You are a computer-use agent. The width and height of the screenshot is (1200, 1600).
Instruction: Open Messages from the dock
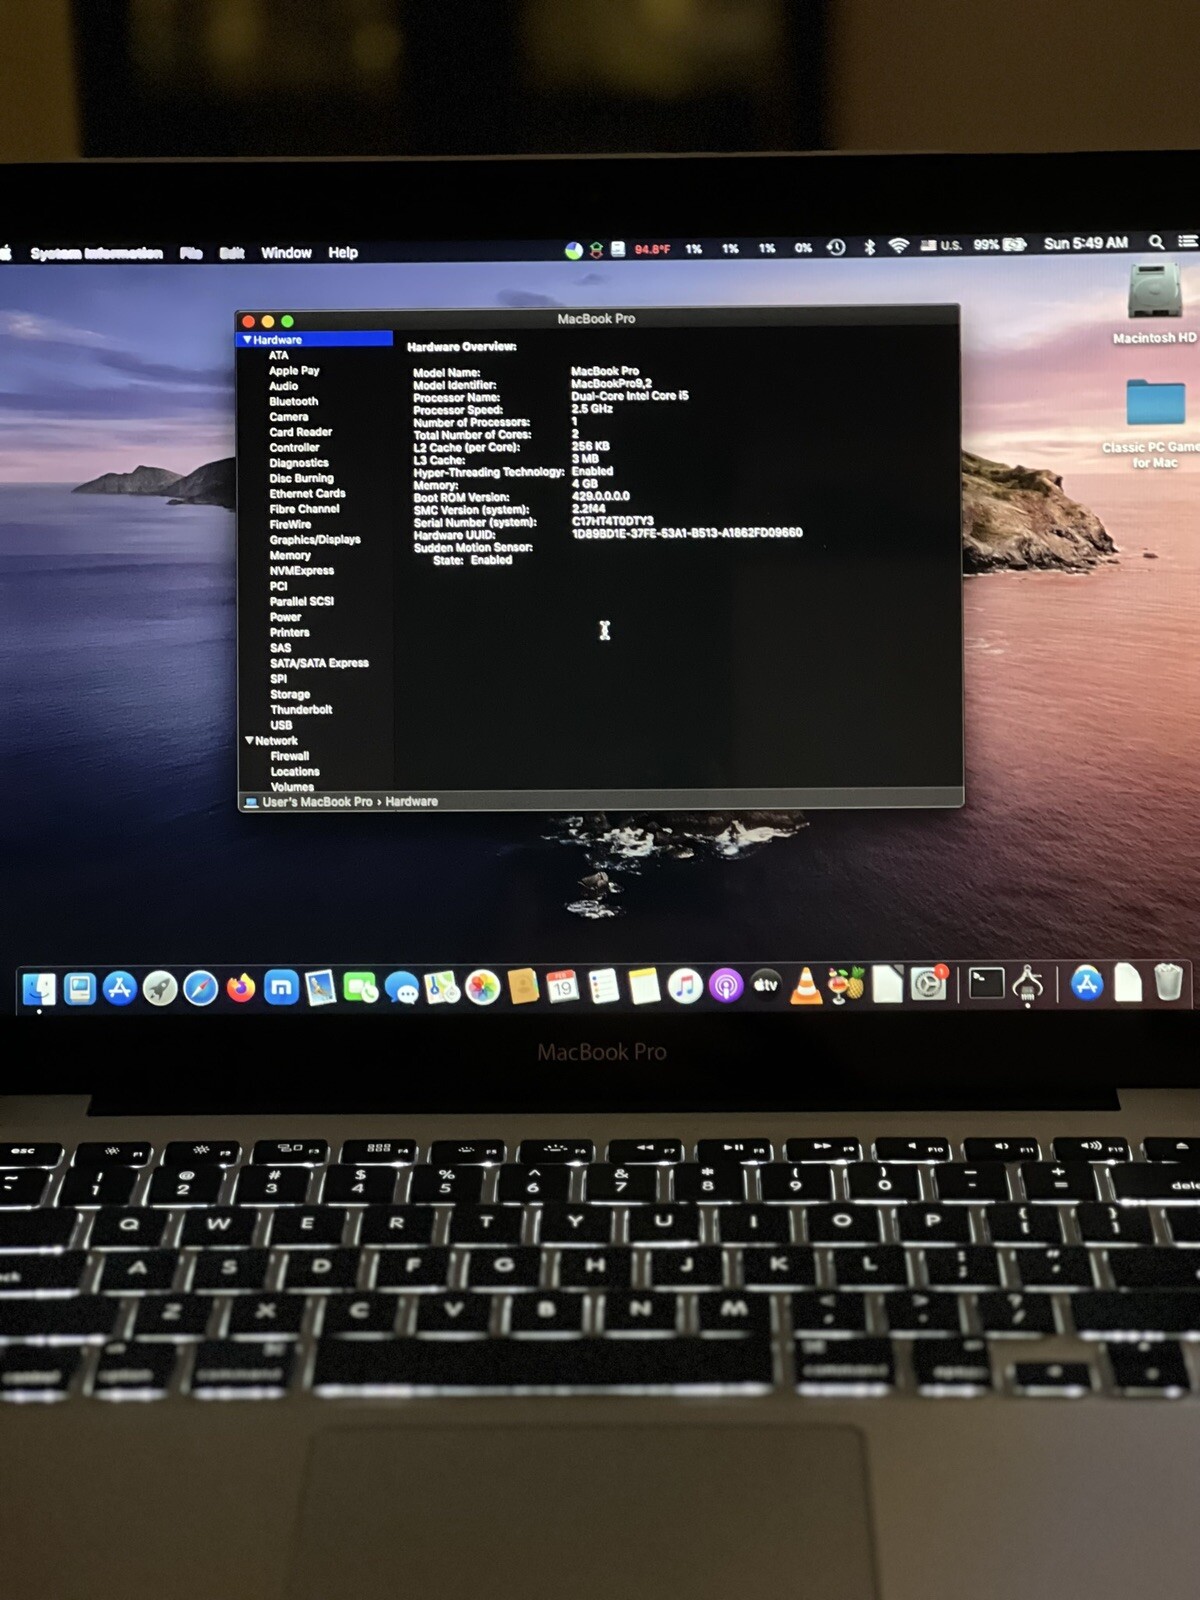[x=402, y=988]
